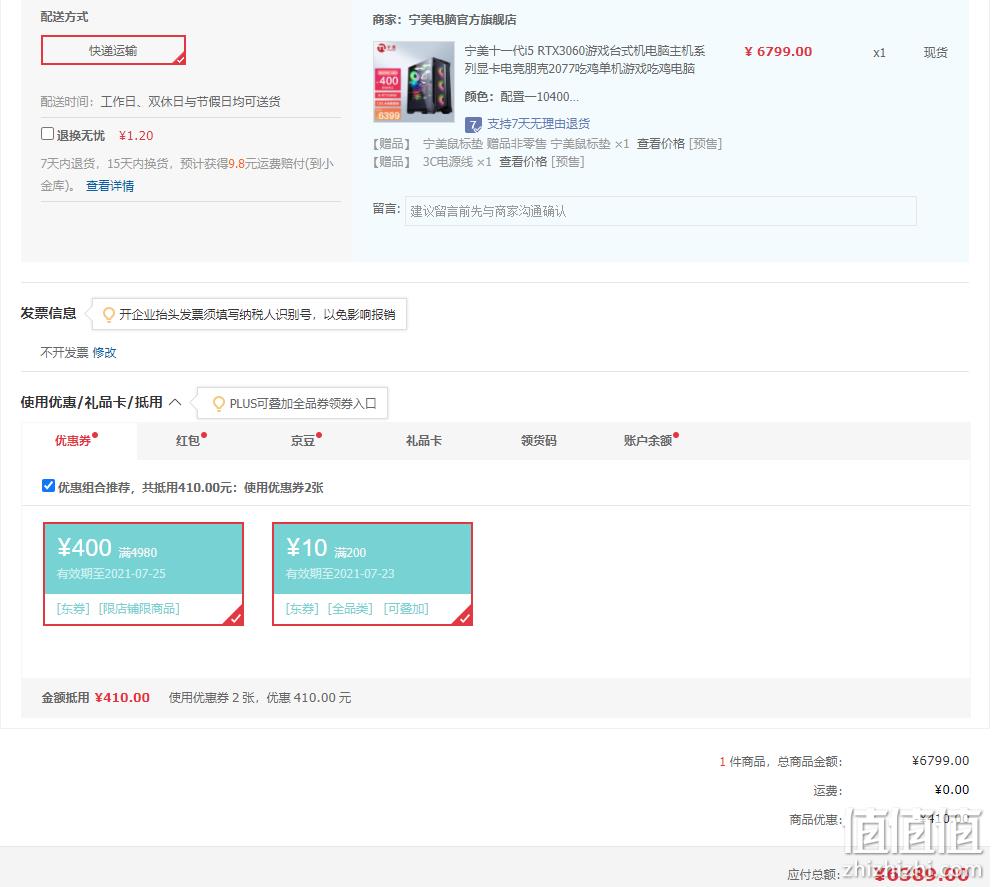The image size is (992, 887).
Task: Toggle the ¥400 满4980 coupon card
Action: pos(144,574)
